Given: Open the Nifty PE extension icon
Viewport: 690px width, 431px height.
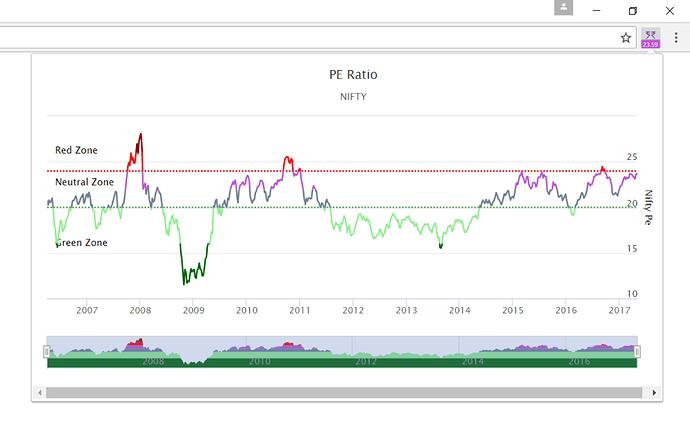Looking at the screenshot, I should (650, 38).
